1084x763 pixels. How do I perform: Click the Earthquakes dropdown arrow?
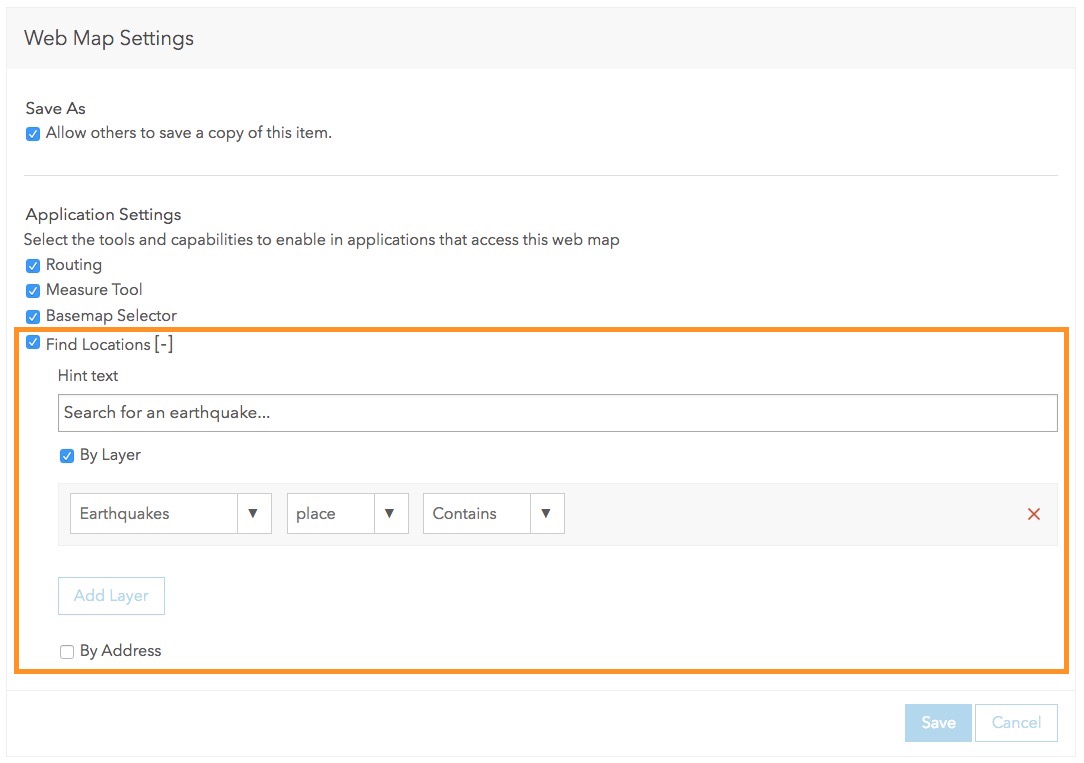[x=253, y=514]
